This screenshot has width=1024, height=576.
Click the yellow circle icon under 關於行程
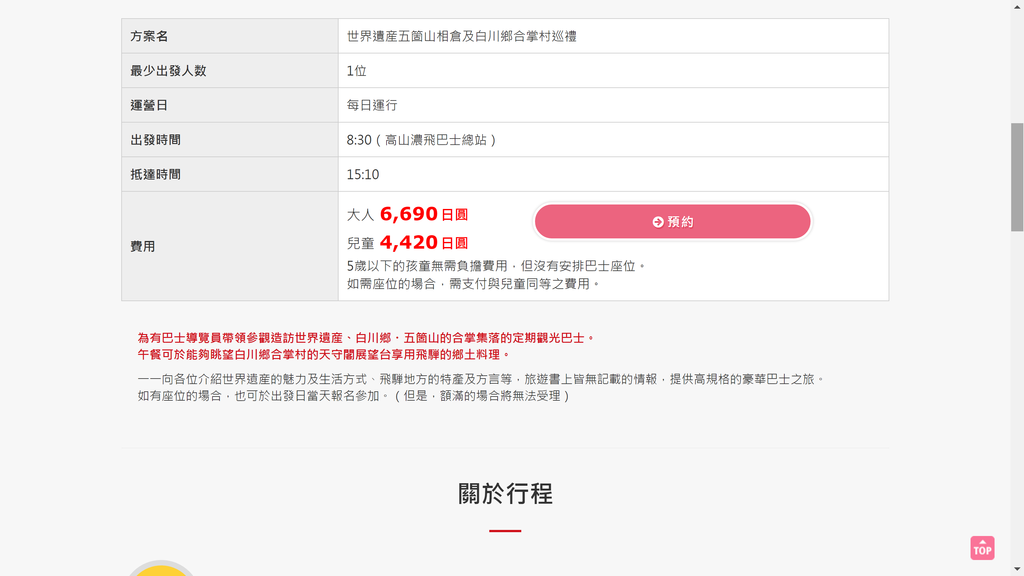point(161,568)
